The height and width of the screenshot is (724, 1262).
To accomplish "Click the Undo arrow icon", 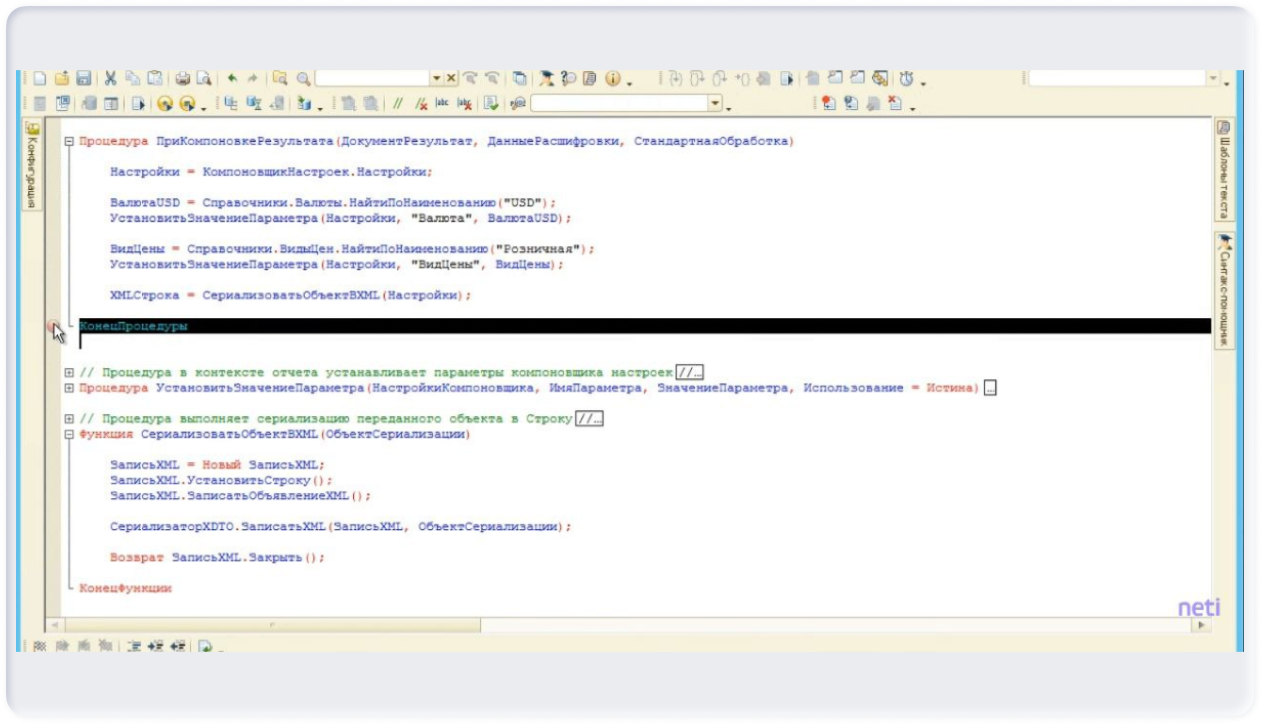I will pyautogui.click(x=232, y=79).
